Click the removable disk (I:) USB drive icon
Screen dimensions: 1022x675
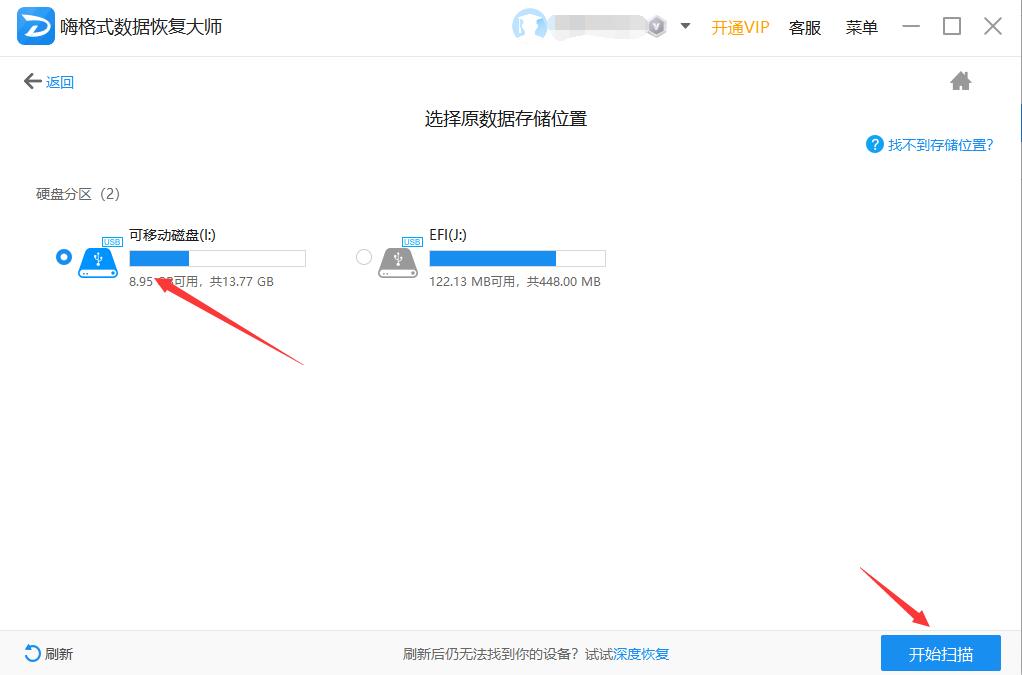pyautogui.click(x=97, y=259)
